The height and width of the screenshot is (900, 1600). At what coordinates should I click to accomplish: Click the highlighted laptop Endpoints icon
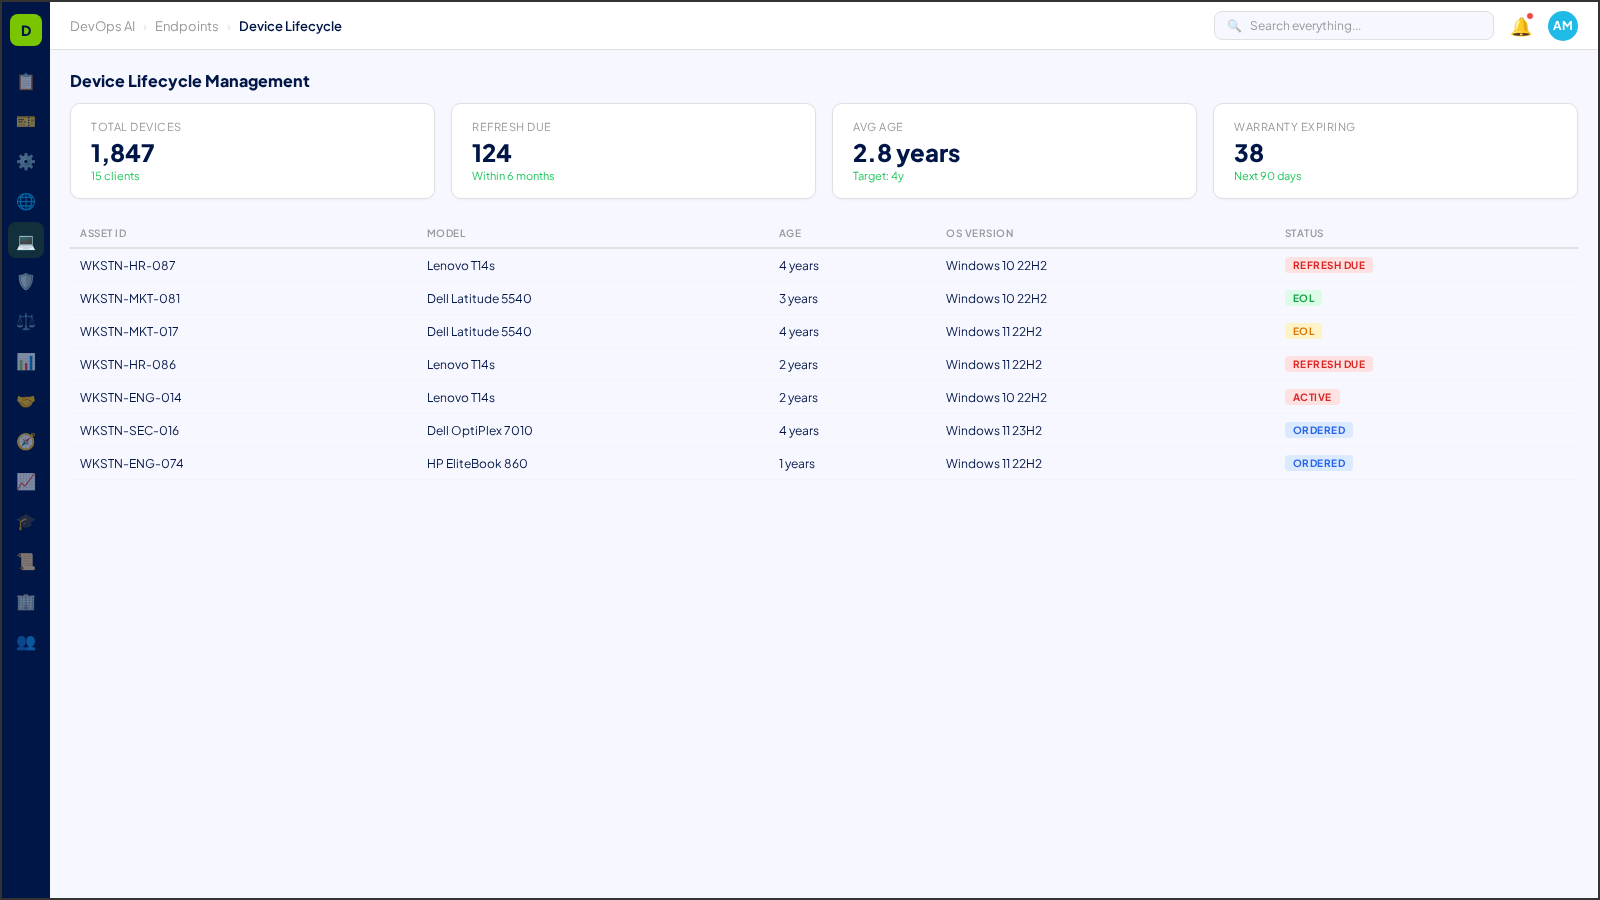click(26, 240)
